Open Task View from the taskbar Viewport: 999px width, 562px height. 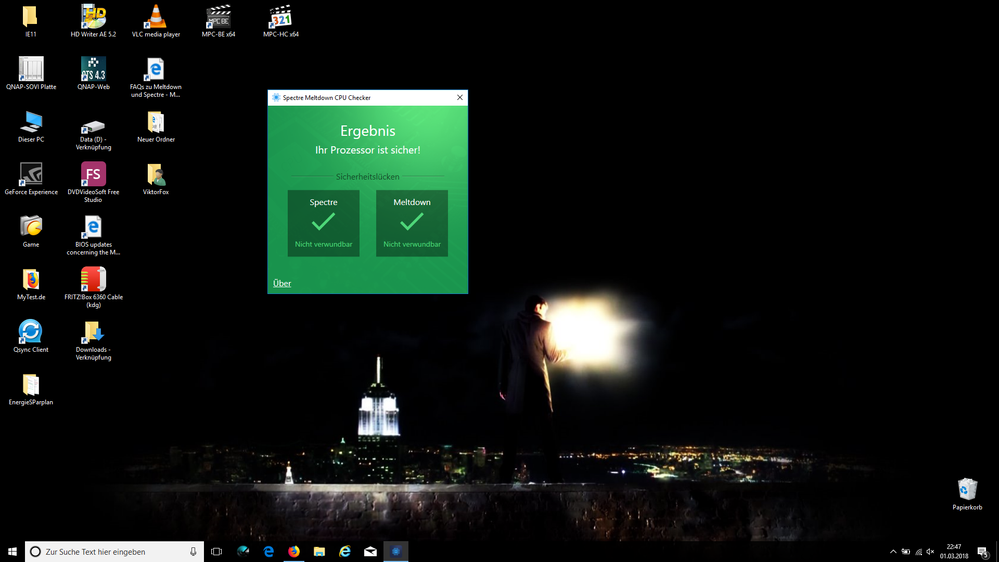[x=217, y=551]
